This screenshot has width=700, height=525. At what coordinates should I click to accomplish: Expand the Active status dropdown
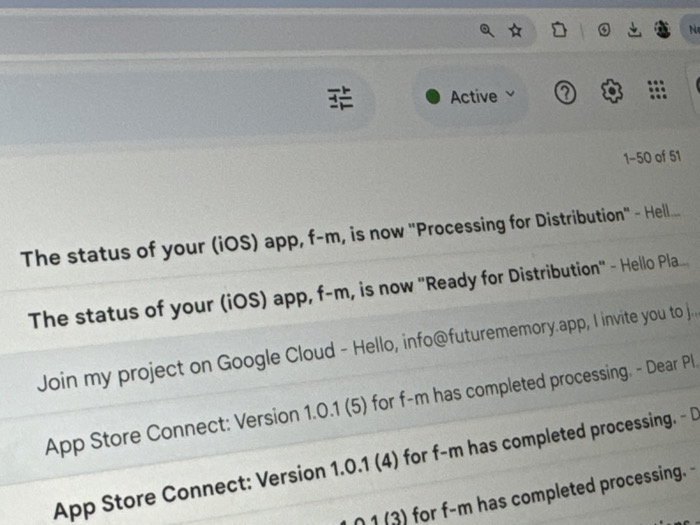(x=471, y=96)
